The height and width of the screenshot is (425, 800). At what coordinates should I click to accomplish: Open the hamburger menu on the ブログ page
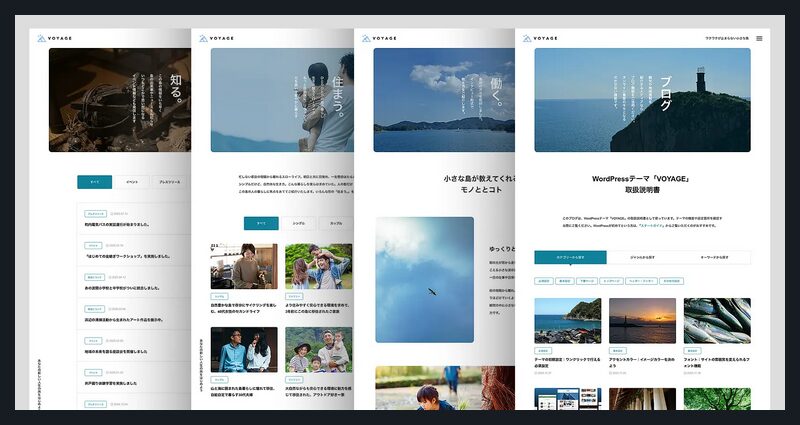pyautogui.click(x=759, y=38)
